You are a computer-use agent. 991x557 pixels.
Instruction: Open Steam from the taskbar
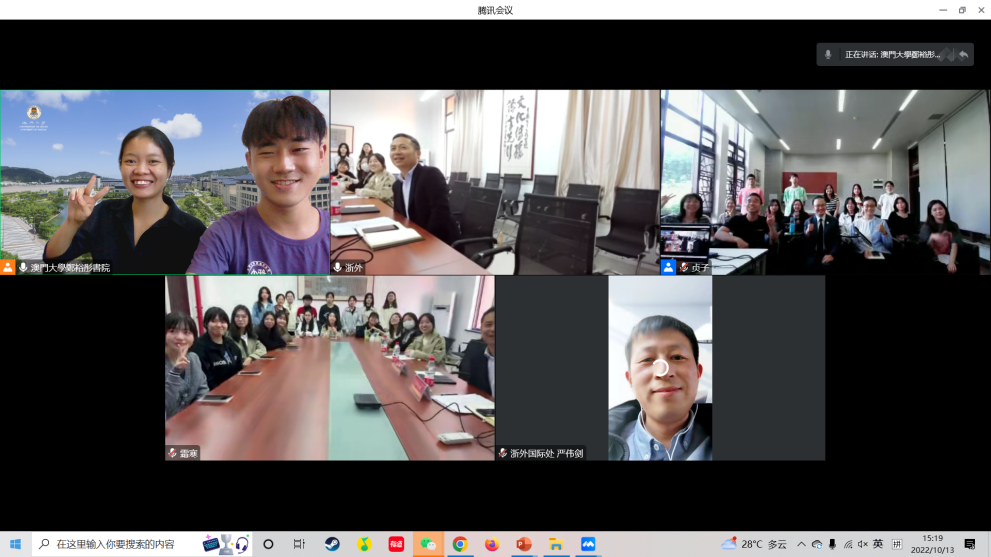pos(331,544)
